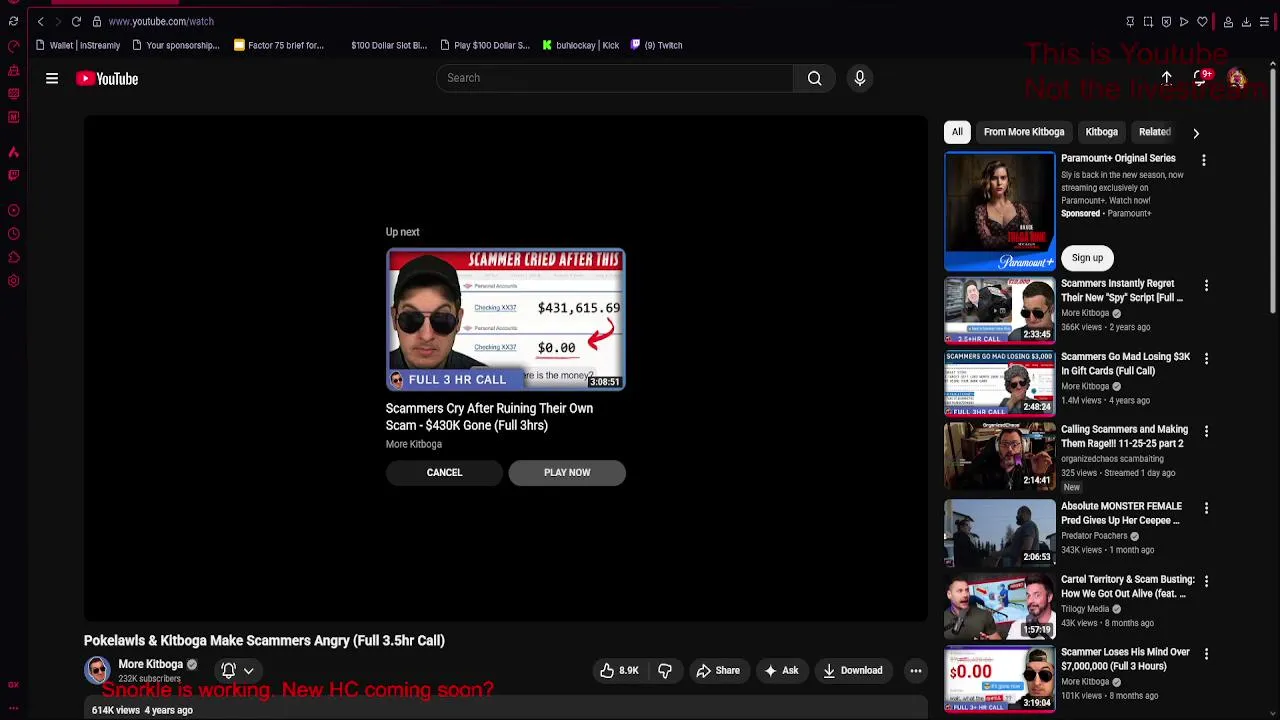Open more actions ellipsis below video
Image resolution: width=1280 pixels, height=720 pixels.
916,670
